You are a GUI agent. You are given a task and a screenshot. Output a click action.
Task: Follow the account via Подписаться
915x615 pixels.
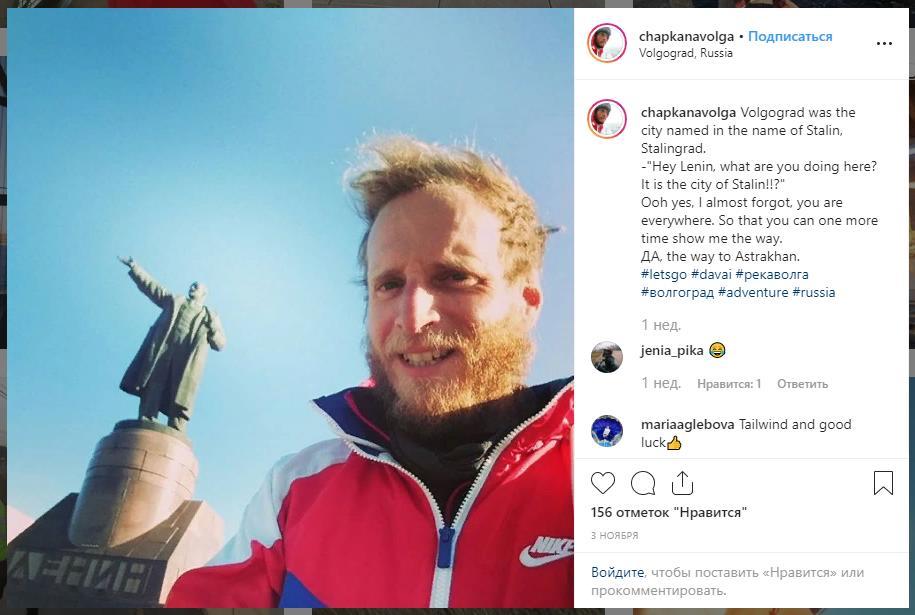point(790,36)
